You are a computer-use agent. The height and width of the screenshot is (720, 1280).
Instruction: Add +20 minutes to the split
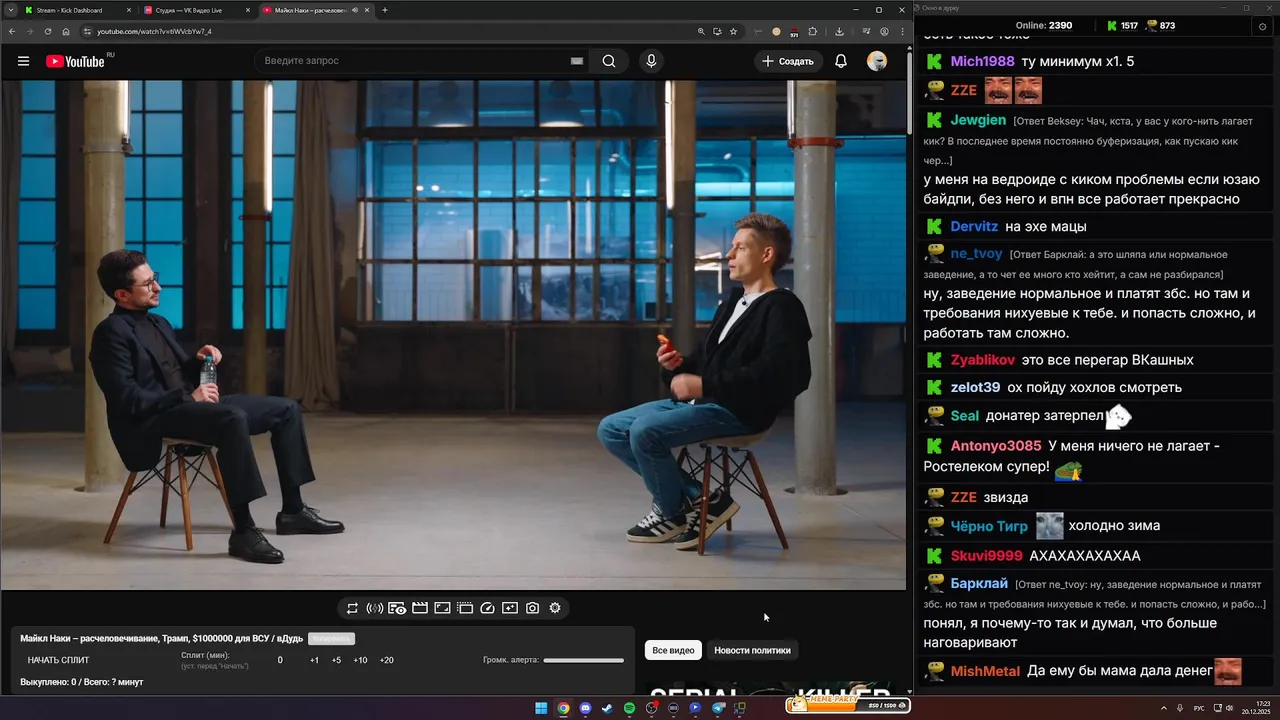[387, 660]
